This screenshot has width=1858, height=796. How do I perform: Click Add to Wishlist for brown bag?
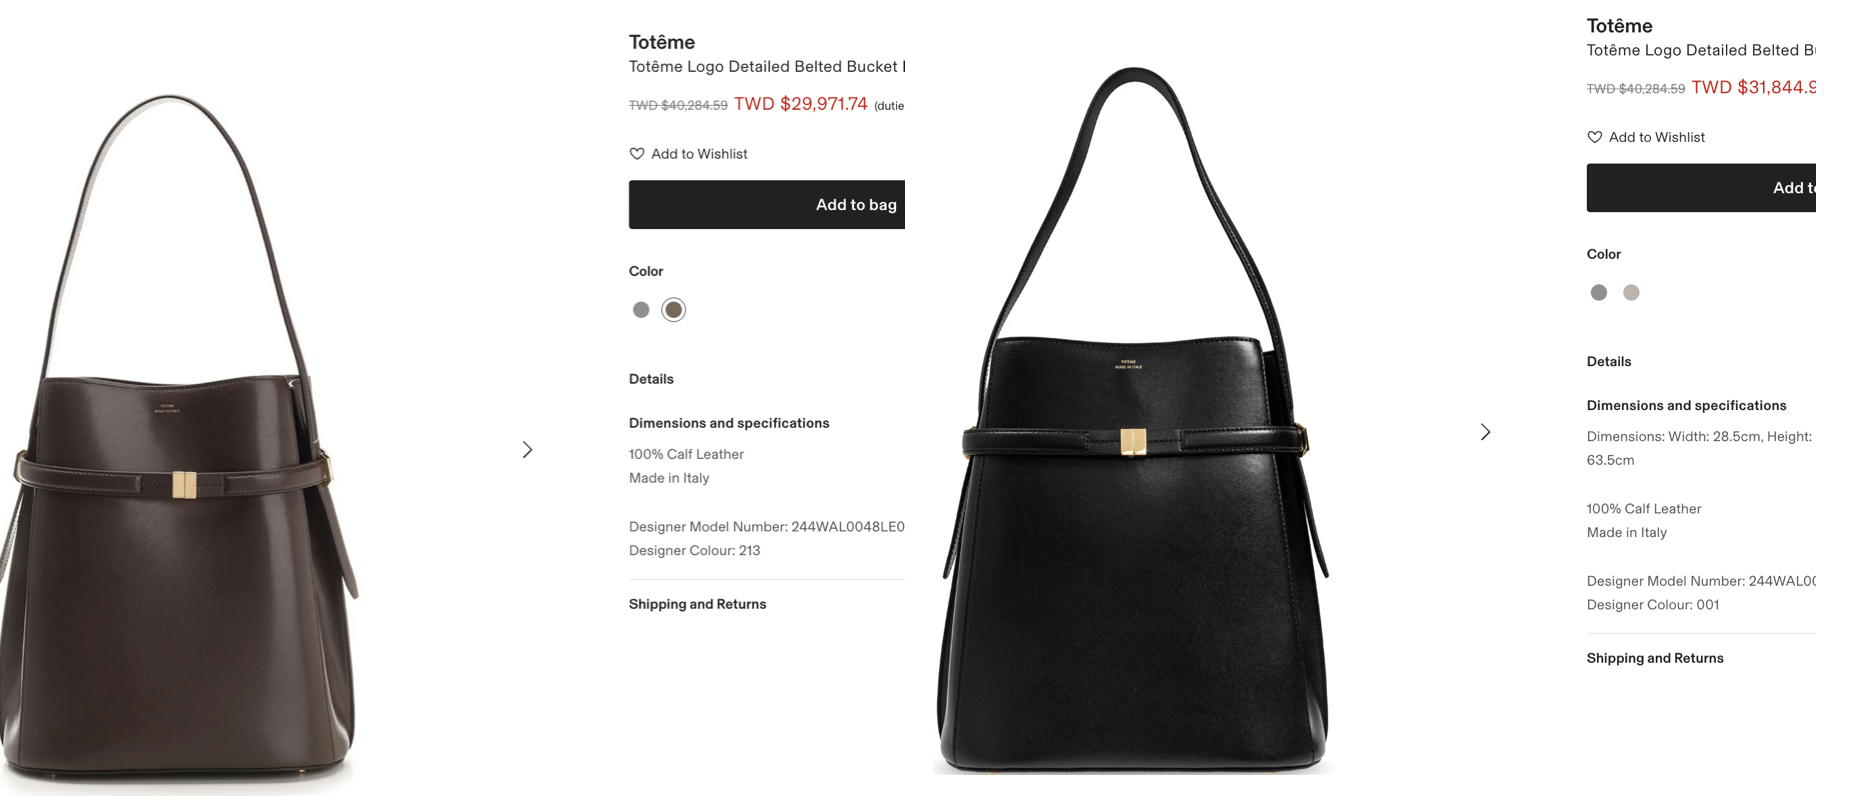click(688, 154)
